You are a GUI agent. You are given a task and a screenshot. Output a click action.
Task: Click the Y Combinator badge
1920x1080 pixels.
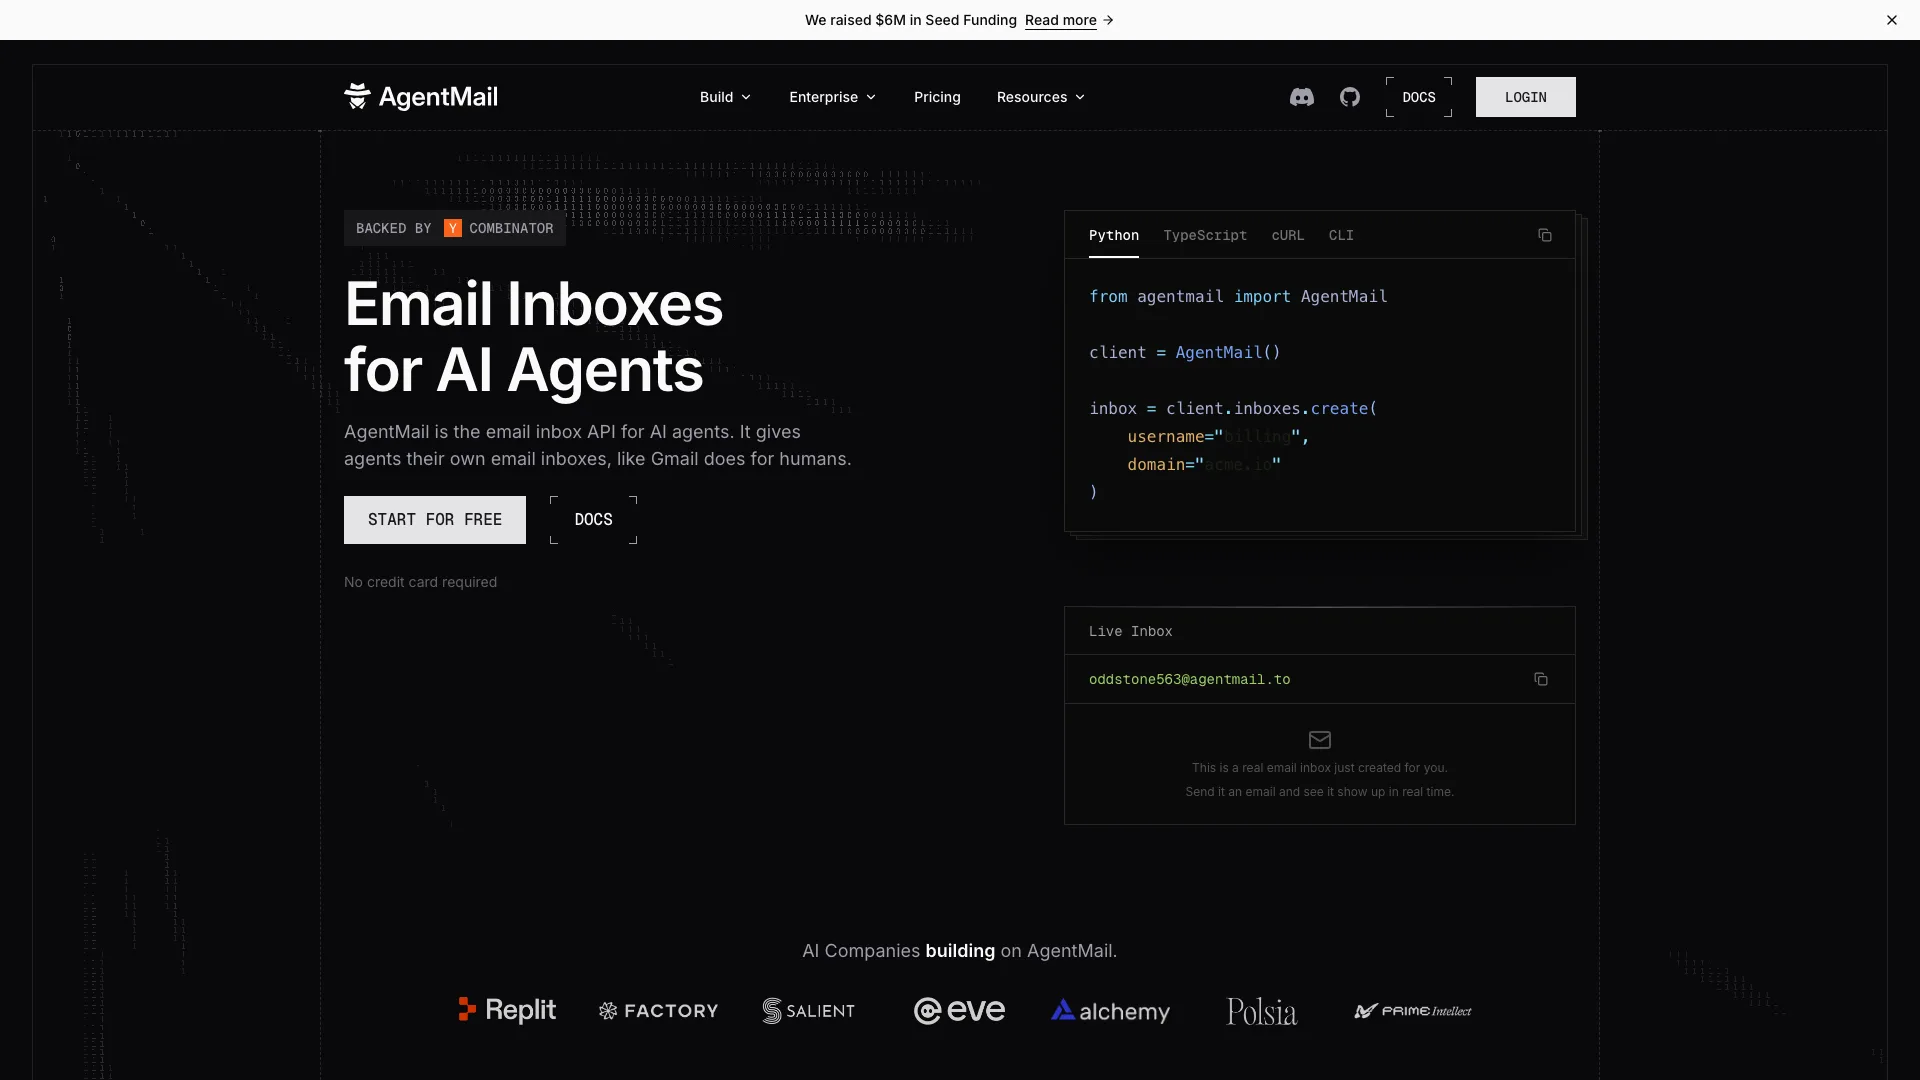click(x=455, y=228)
